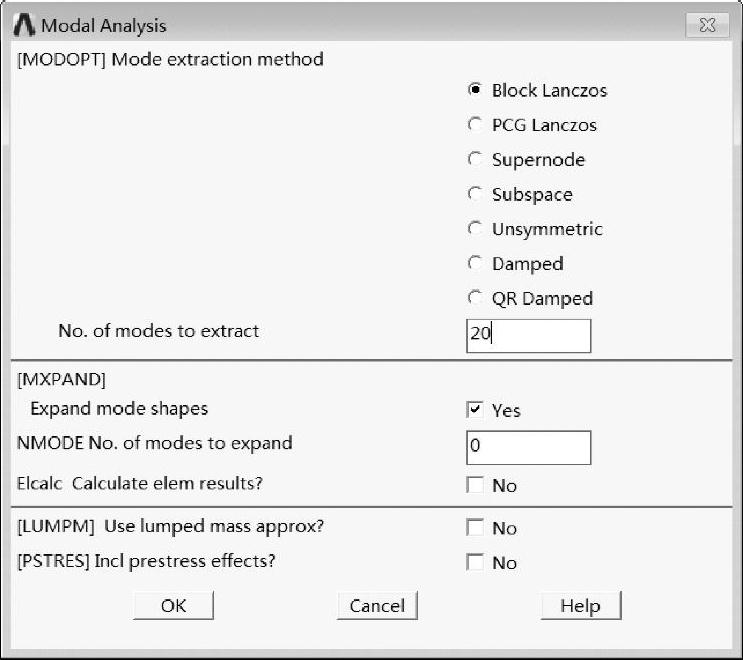This screenshot has width=743, height=660.
Task: Toggle the Expand mode shapes checkbox
Action: click(475, 409)
